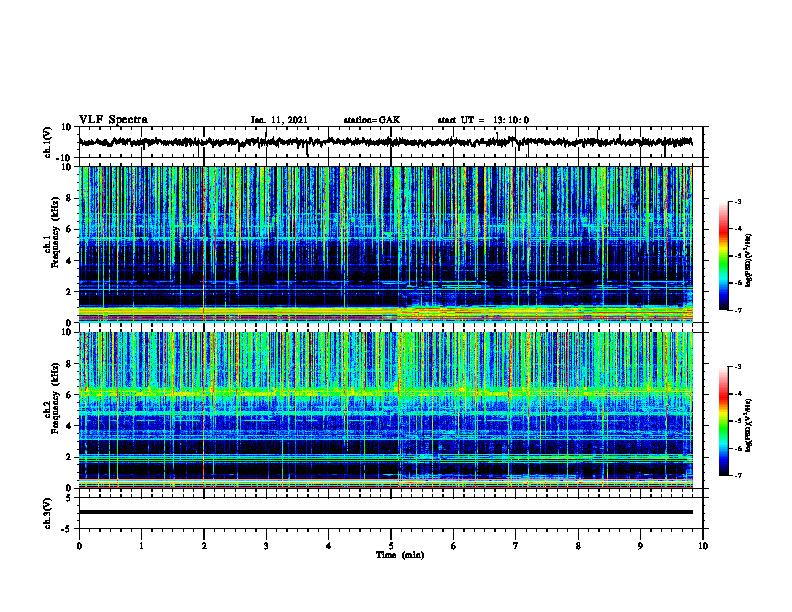Click the ch.1 spectrogram color scale bar
The height and width of the screenshot is (612, 792).
coord(724,256)
